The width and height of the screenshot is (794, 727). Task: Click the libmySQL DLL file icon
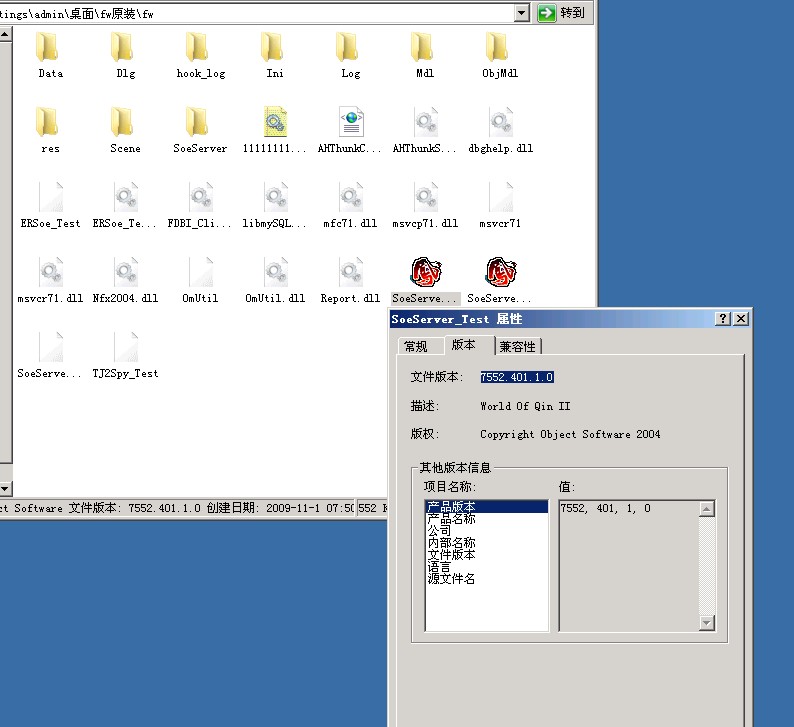275,198
